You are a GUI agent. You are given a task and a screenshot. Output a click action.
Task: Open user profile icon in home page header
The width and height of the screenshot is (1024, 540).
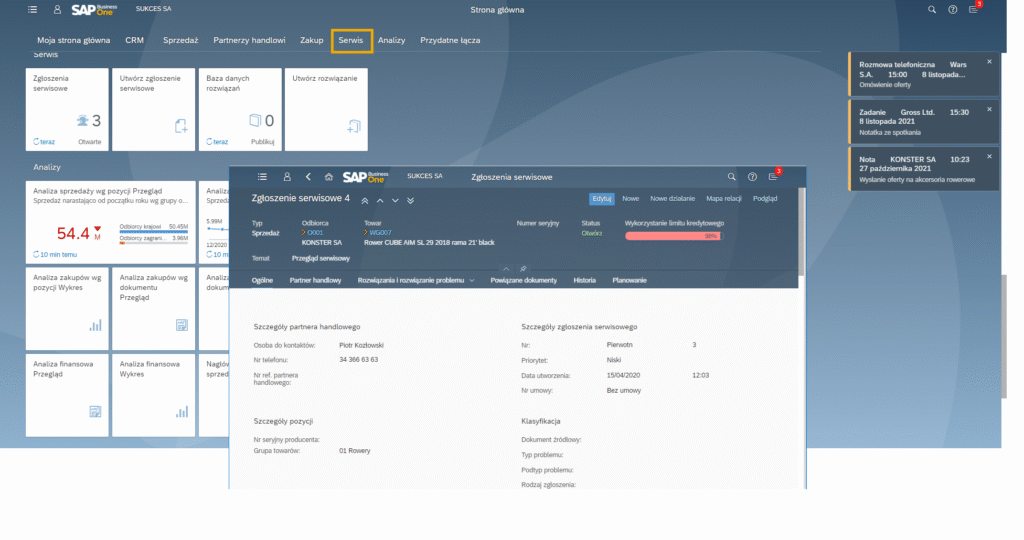pos(57,10)
